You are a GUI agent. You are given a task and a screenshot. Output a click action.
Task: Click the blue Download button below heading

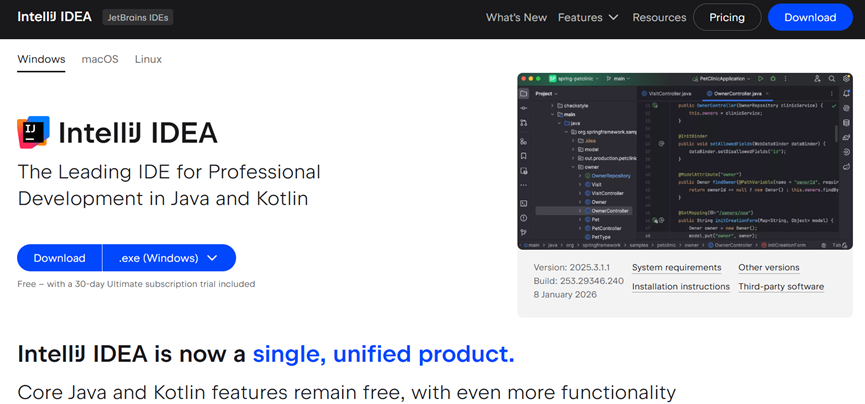pos(60,258)
